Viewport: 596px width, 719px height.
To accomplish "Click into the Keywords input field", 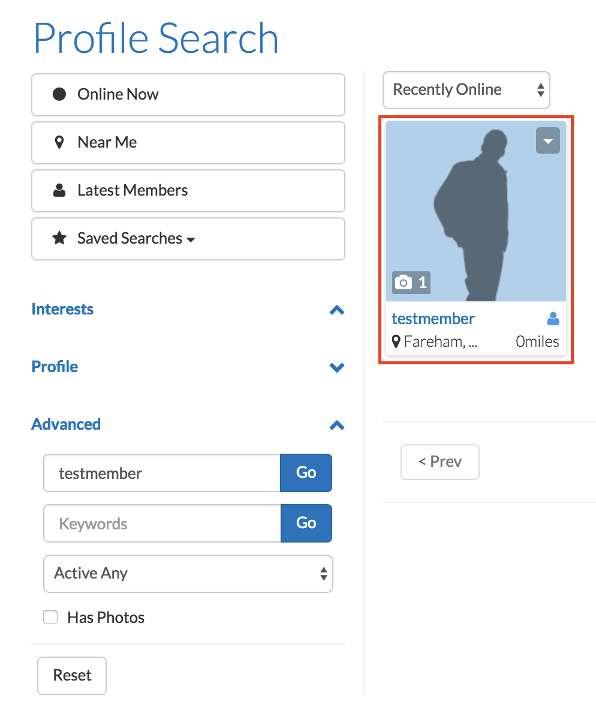I will (162, 523).
